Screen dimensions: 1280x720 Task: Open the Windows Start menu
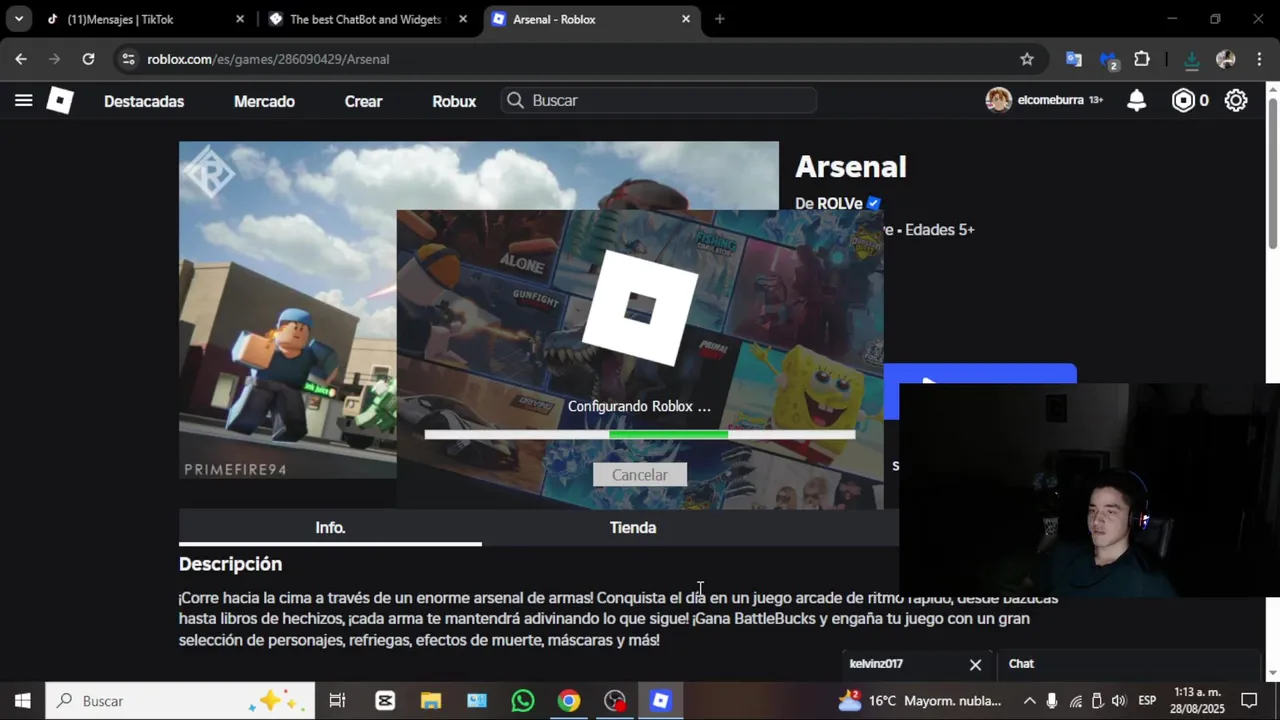pyautogui.click(x=22, y=701)
